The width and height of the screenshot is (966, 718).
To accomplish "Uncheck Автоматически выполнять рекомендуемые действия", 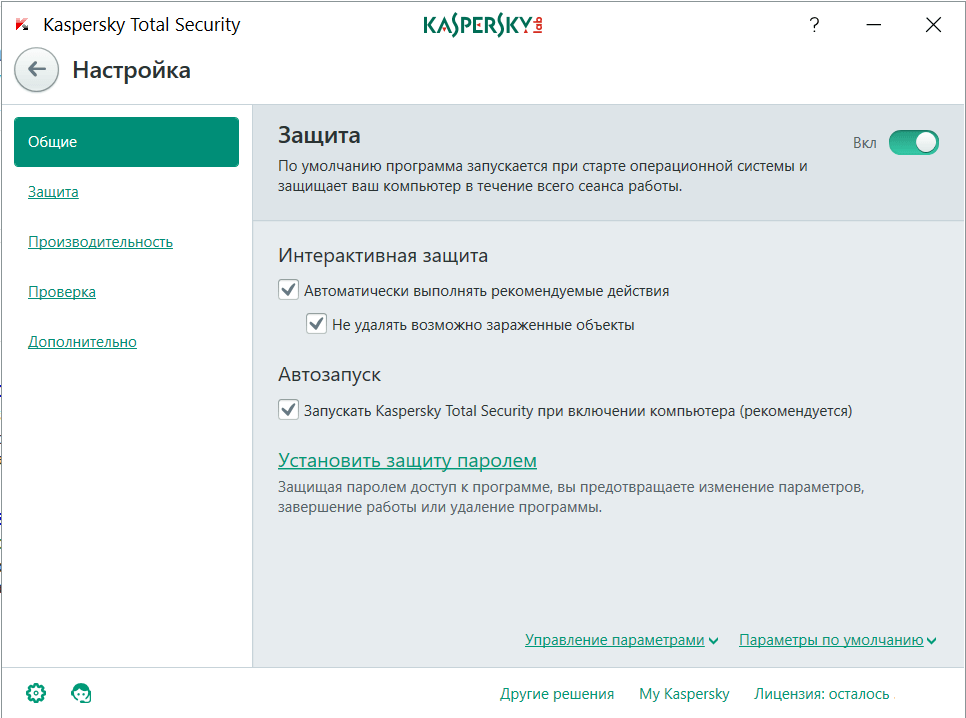I will pos(289,290).
